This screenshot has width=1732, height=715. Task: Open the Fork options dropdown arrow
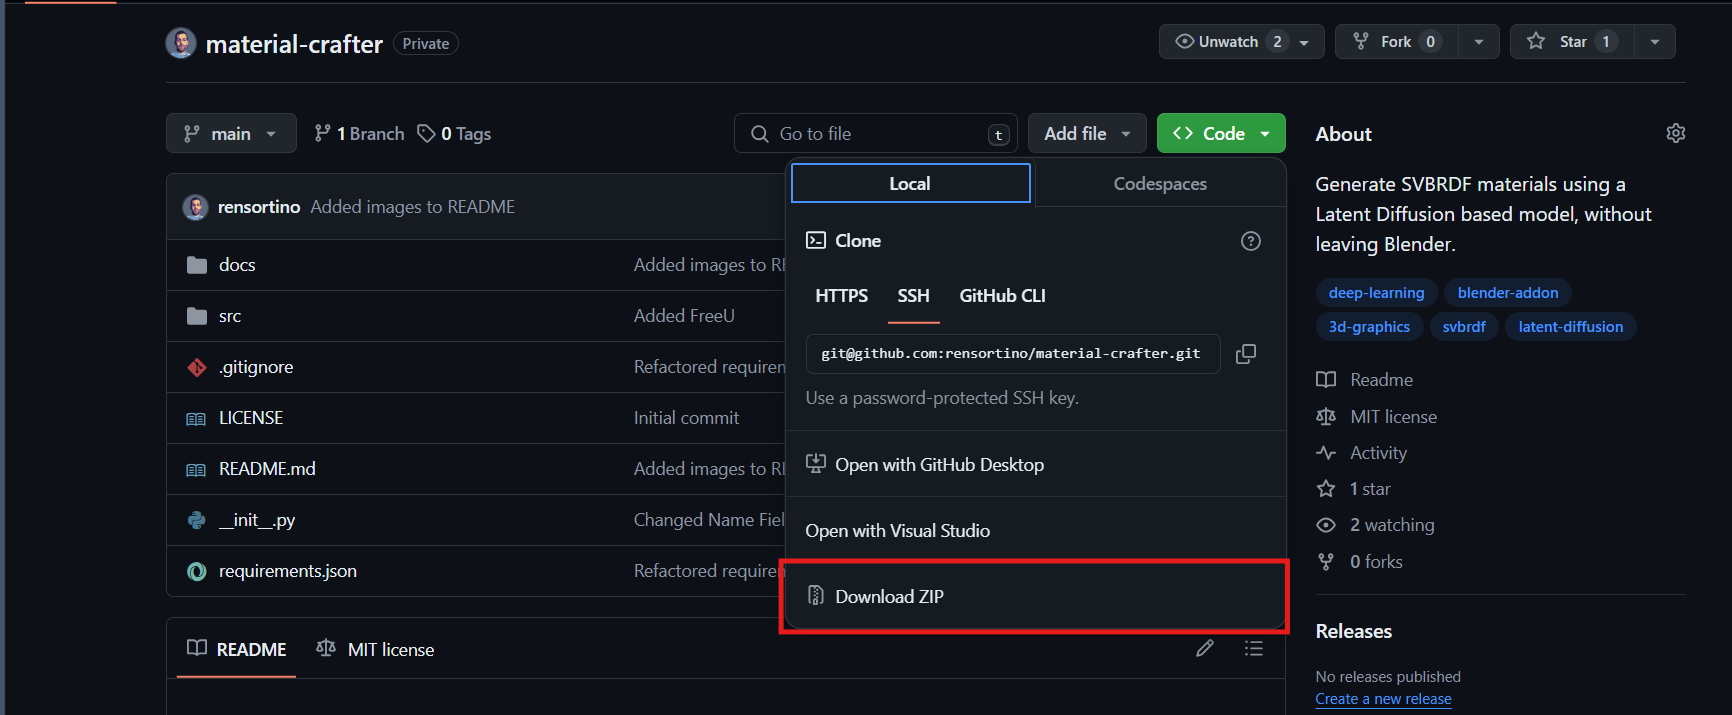coord(1479,41)
